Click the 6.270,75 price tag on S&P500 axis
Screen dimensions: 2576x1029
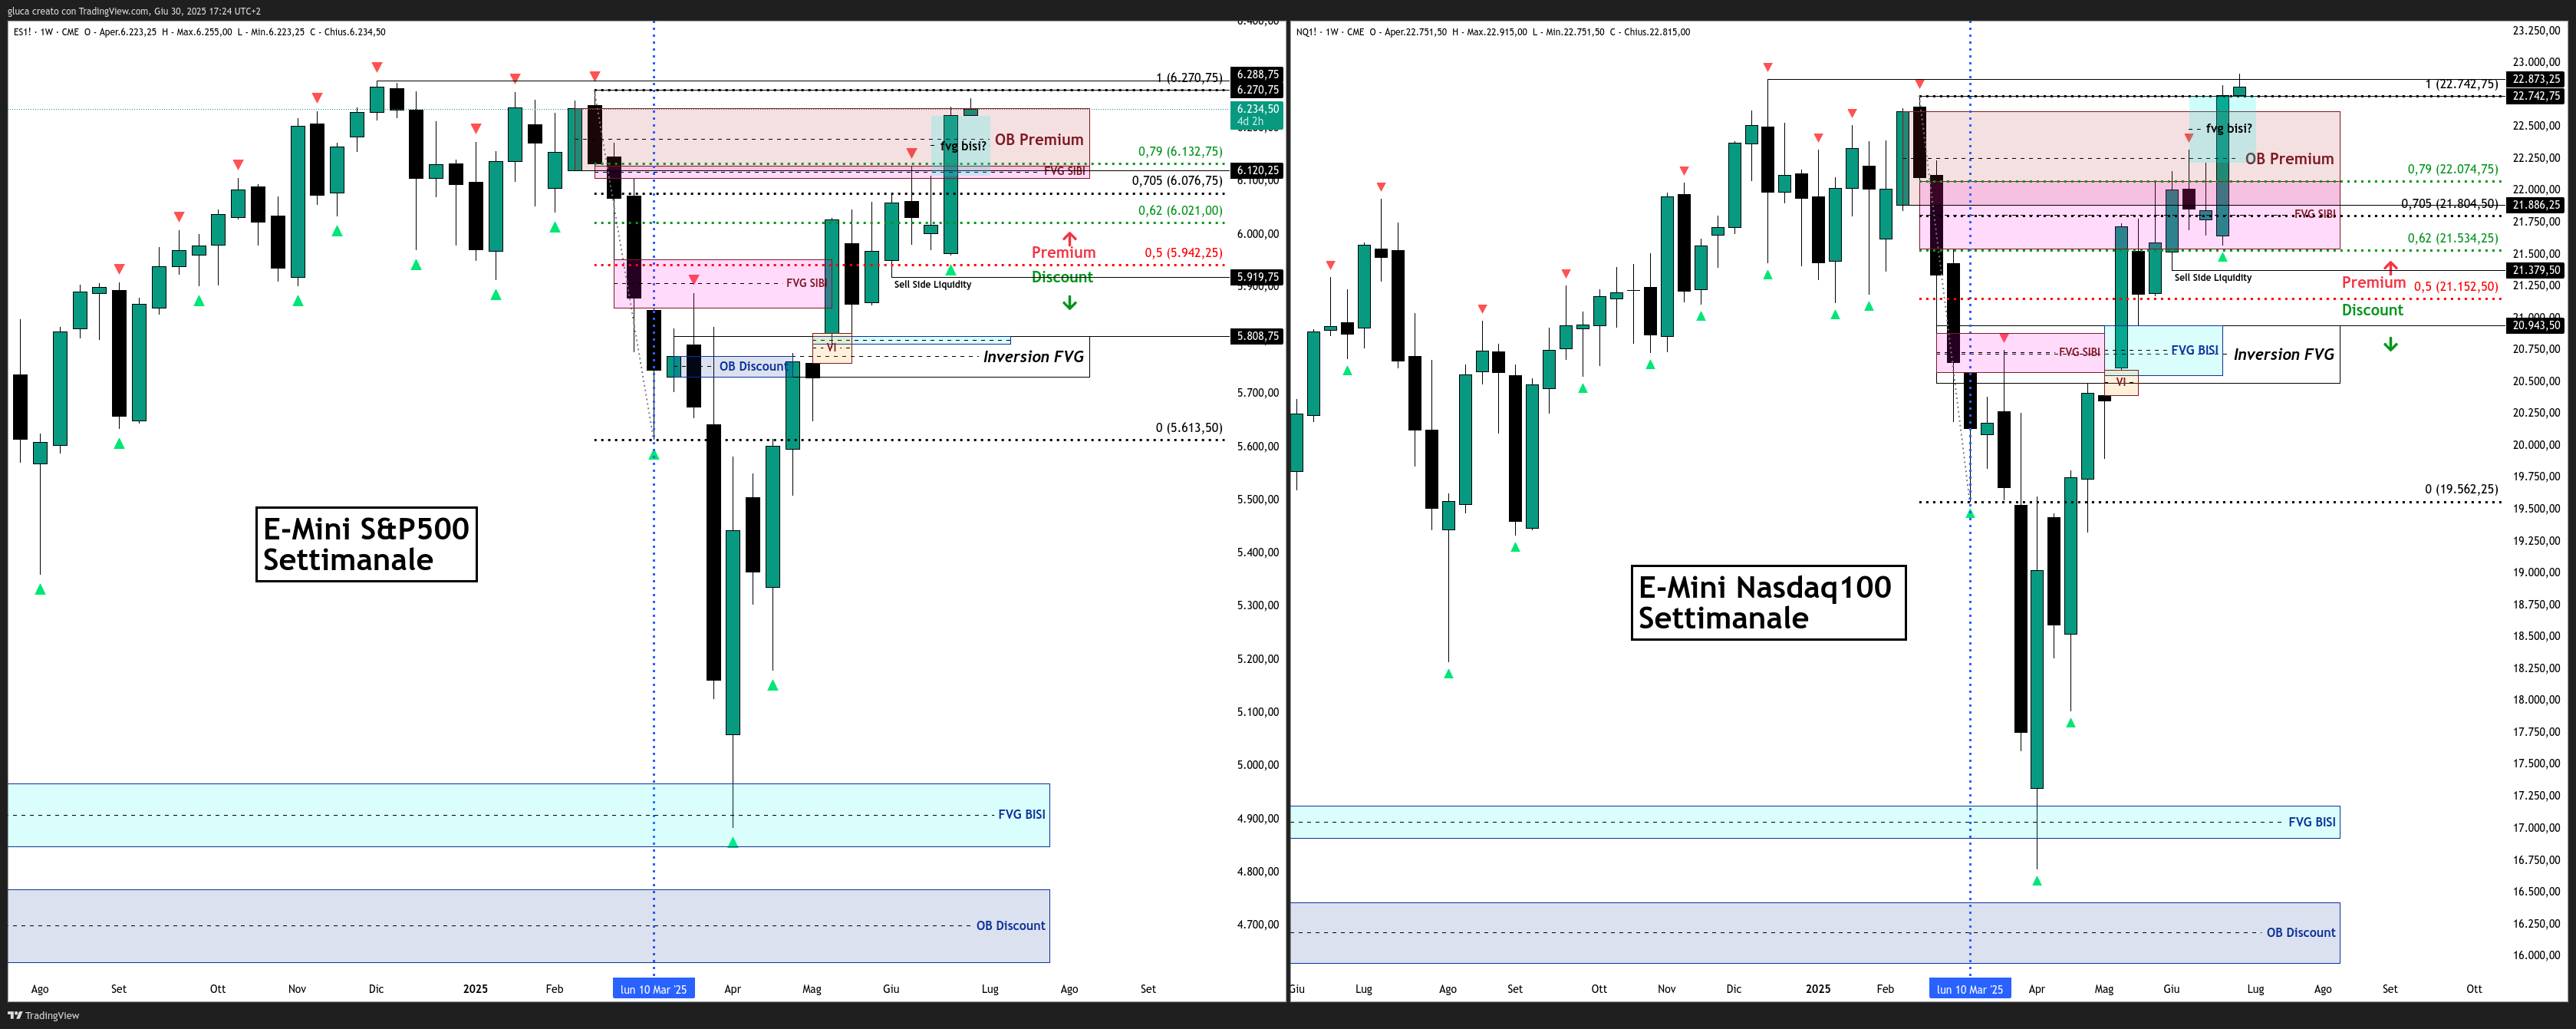pyautogui.click(x=1256, y=90)
